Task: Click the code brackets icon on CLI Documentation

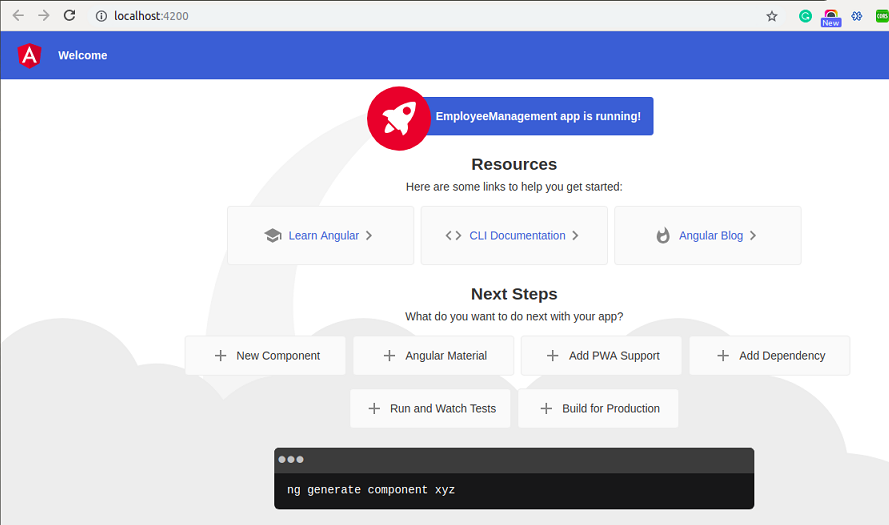Action: tap(453, 235)
